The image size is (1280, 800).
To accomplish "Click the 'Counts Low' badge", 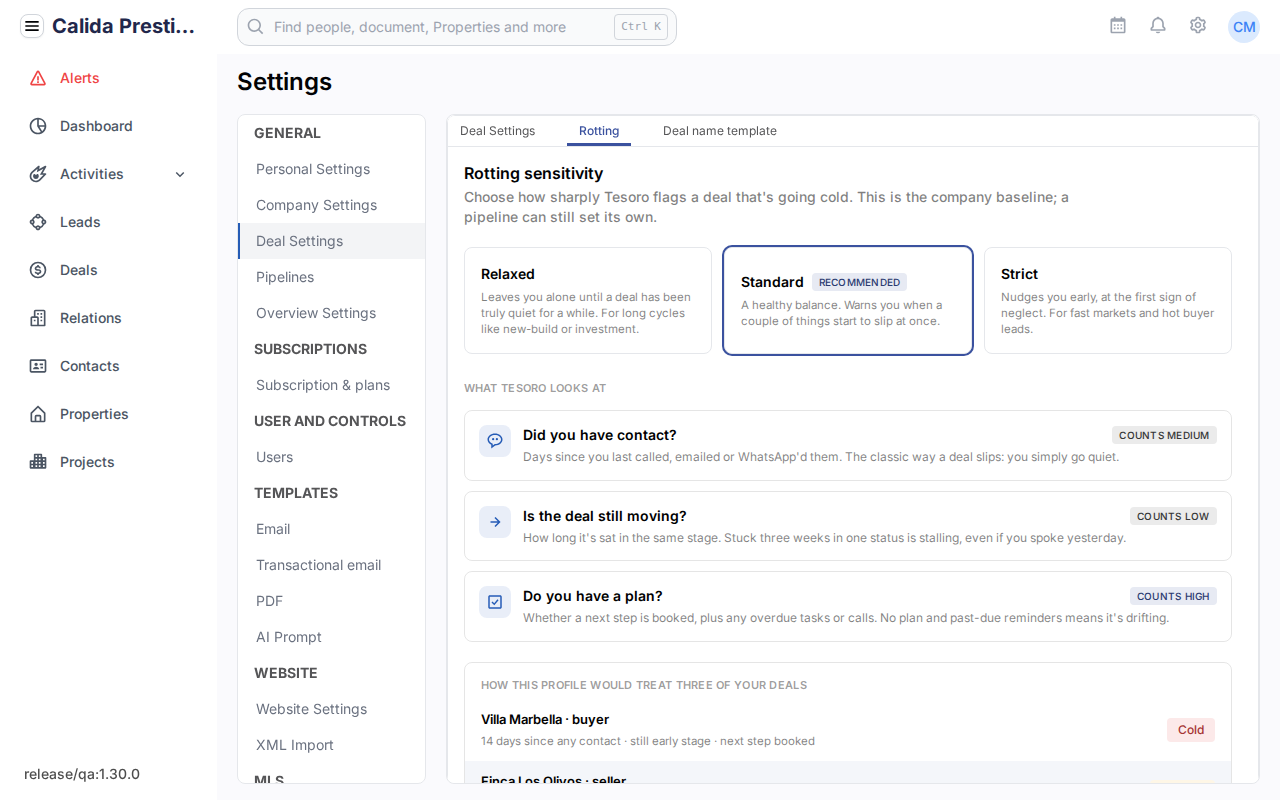I will tap(1173, 516).
